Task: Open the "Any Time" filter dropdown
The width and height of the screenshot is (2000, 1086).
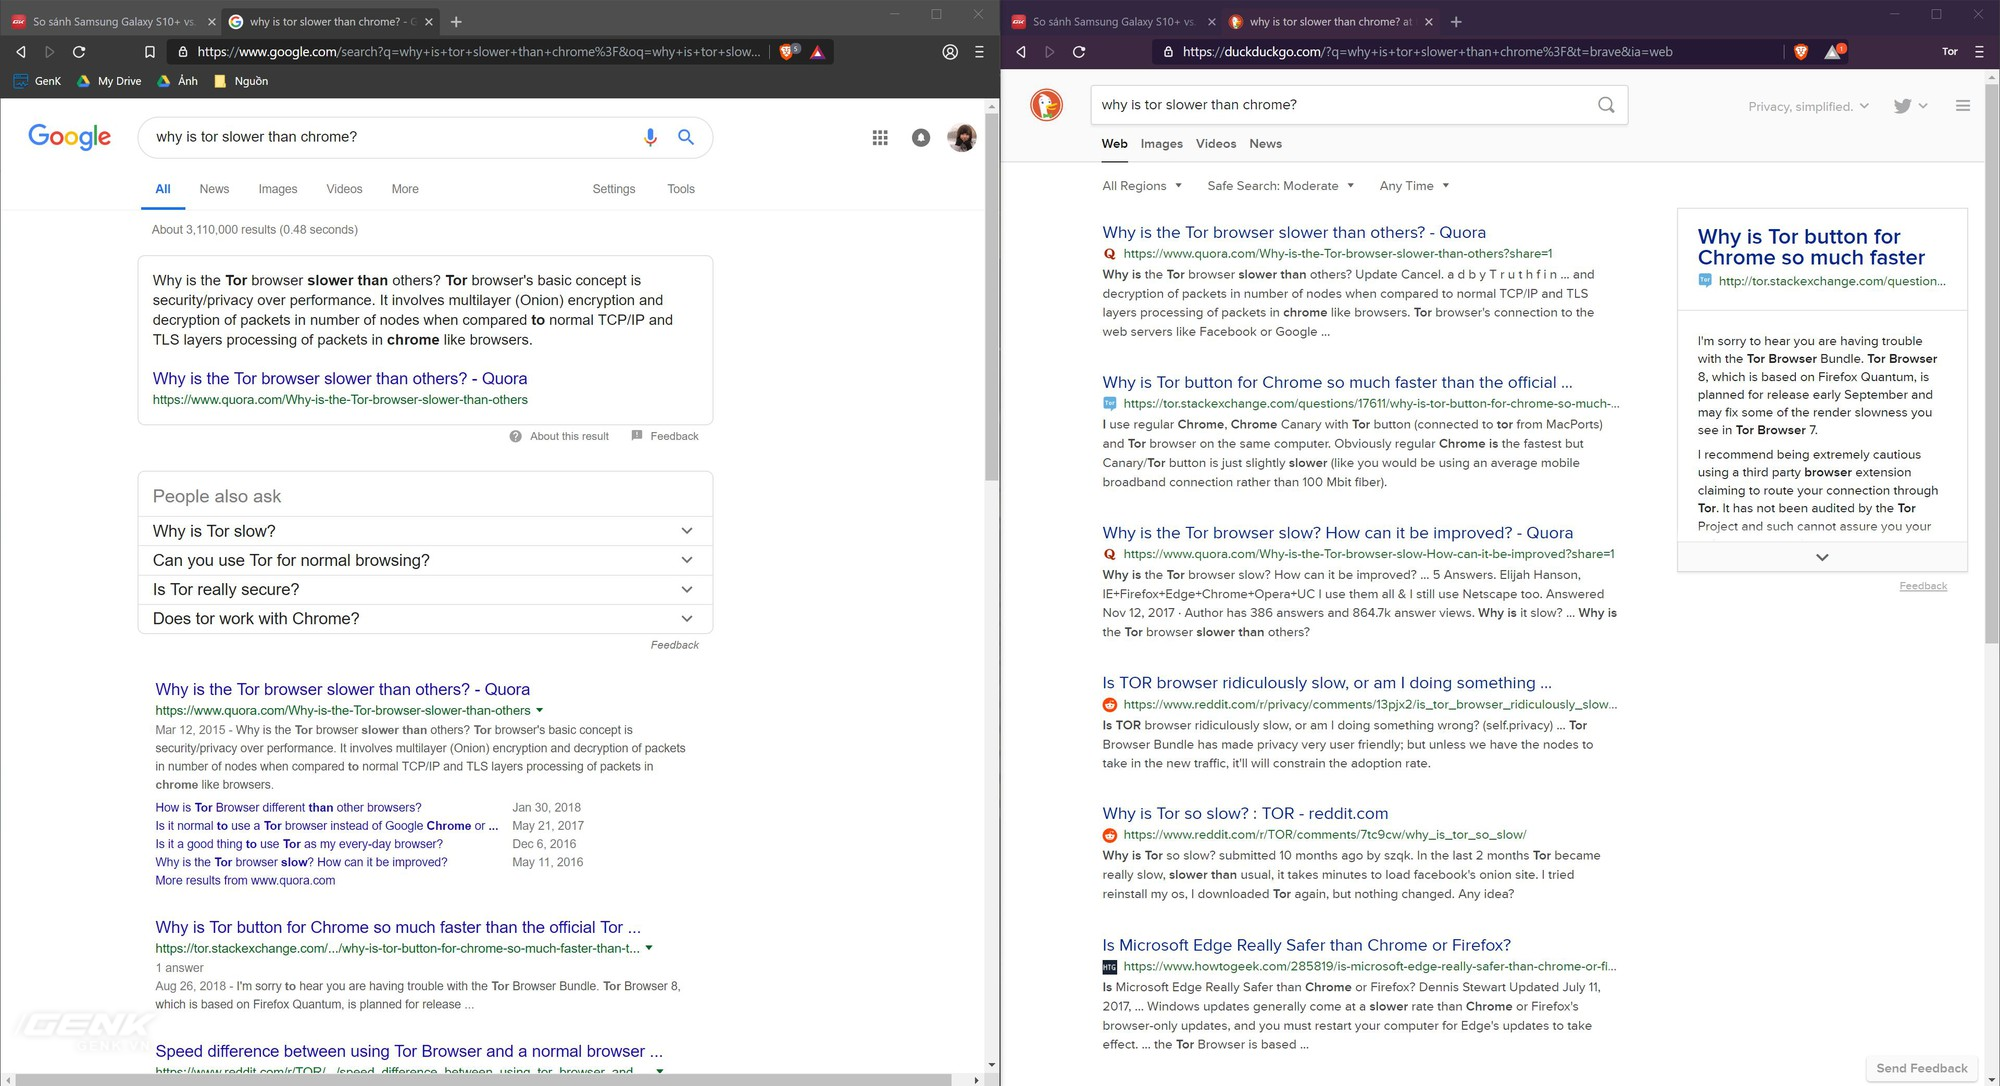Action: (x=1408, y=185)
